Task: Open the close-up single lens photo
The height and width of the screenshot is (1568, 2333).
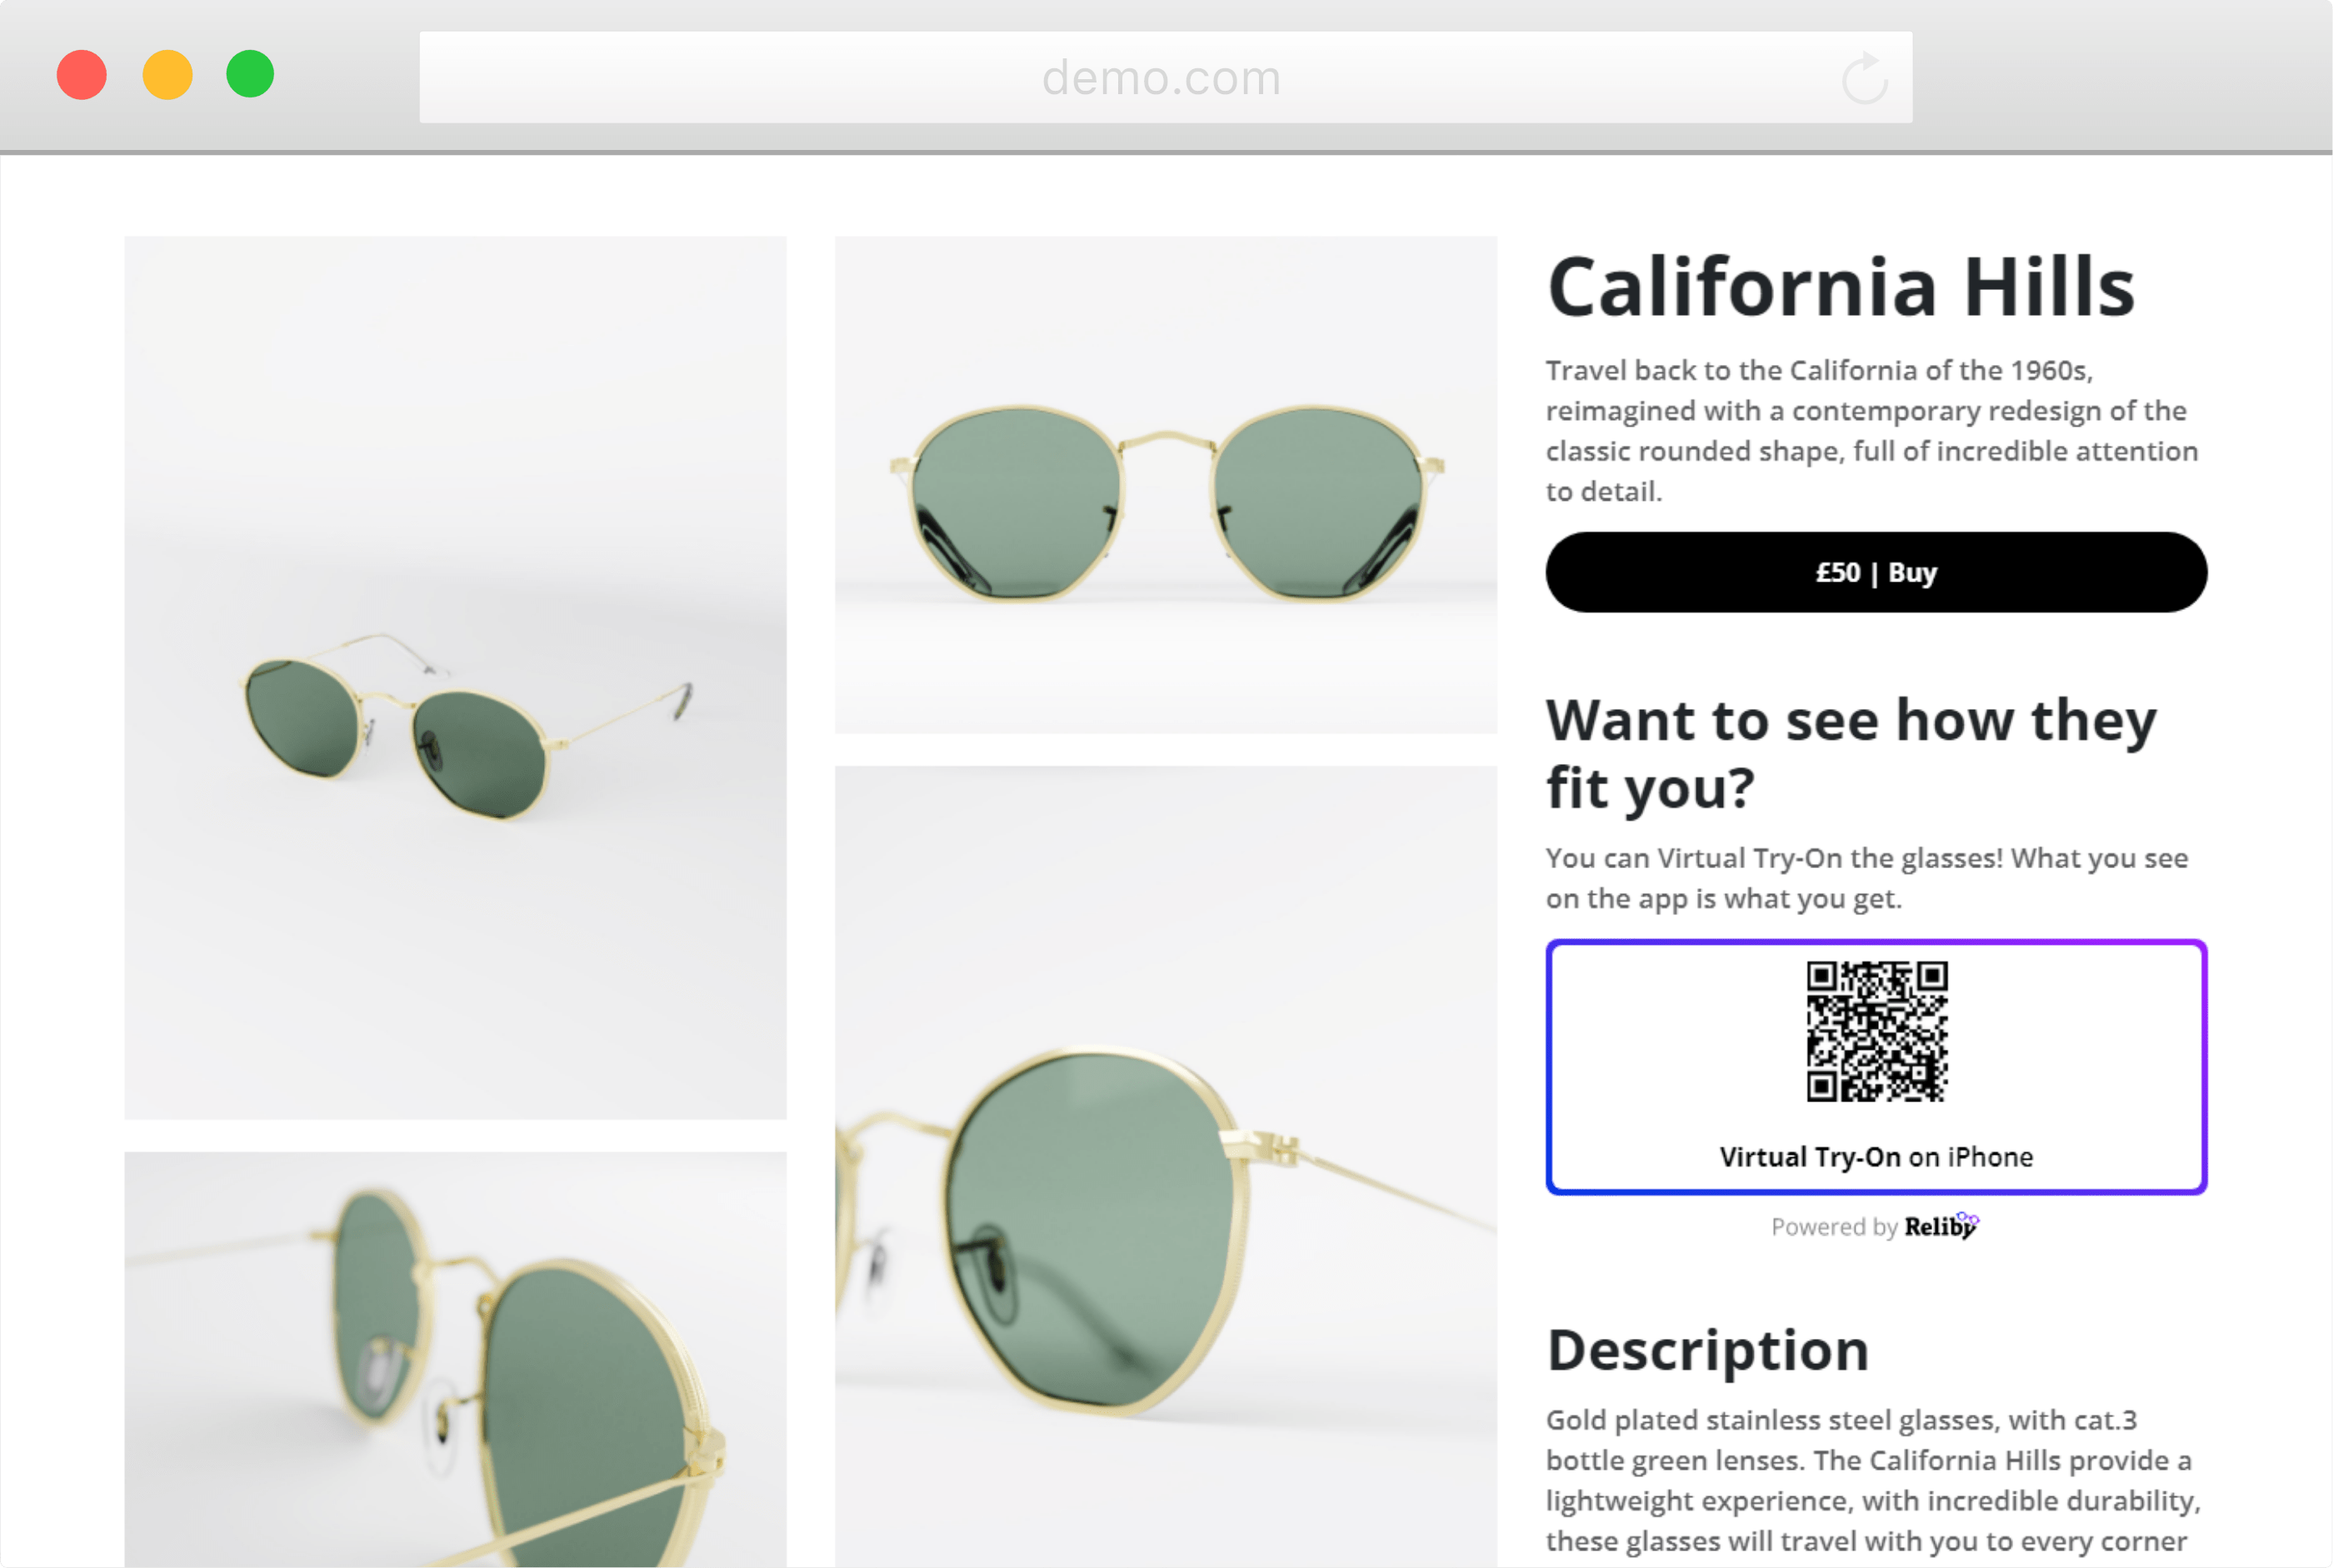Action: tap(1166, 1166)
